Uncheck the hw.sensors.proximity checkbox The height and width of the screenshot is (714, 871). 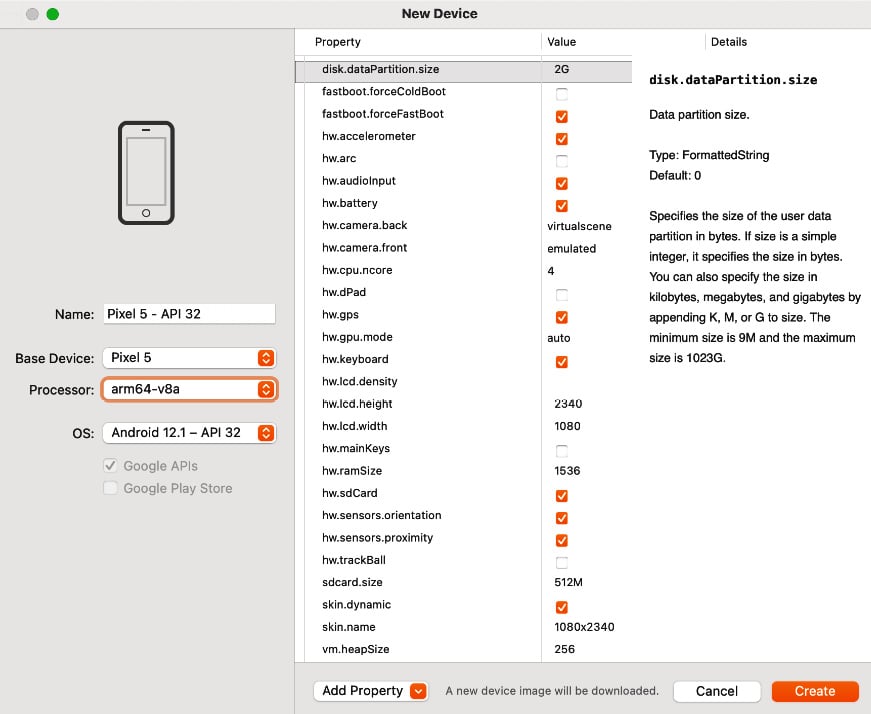[562, 540]
